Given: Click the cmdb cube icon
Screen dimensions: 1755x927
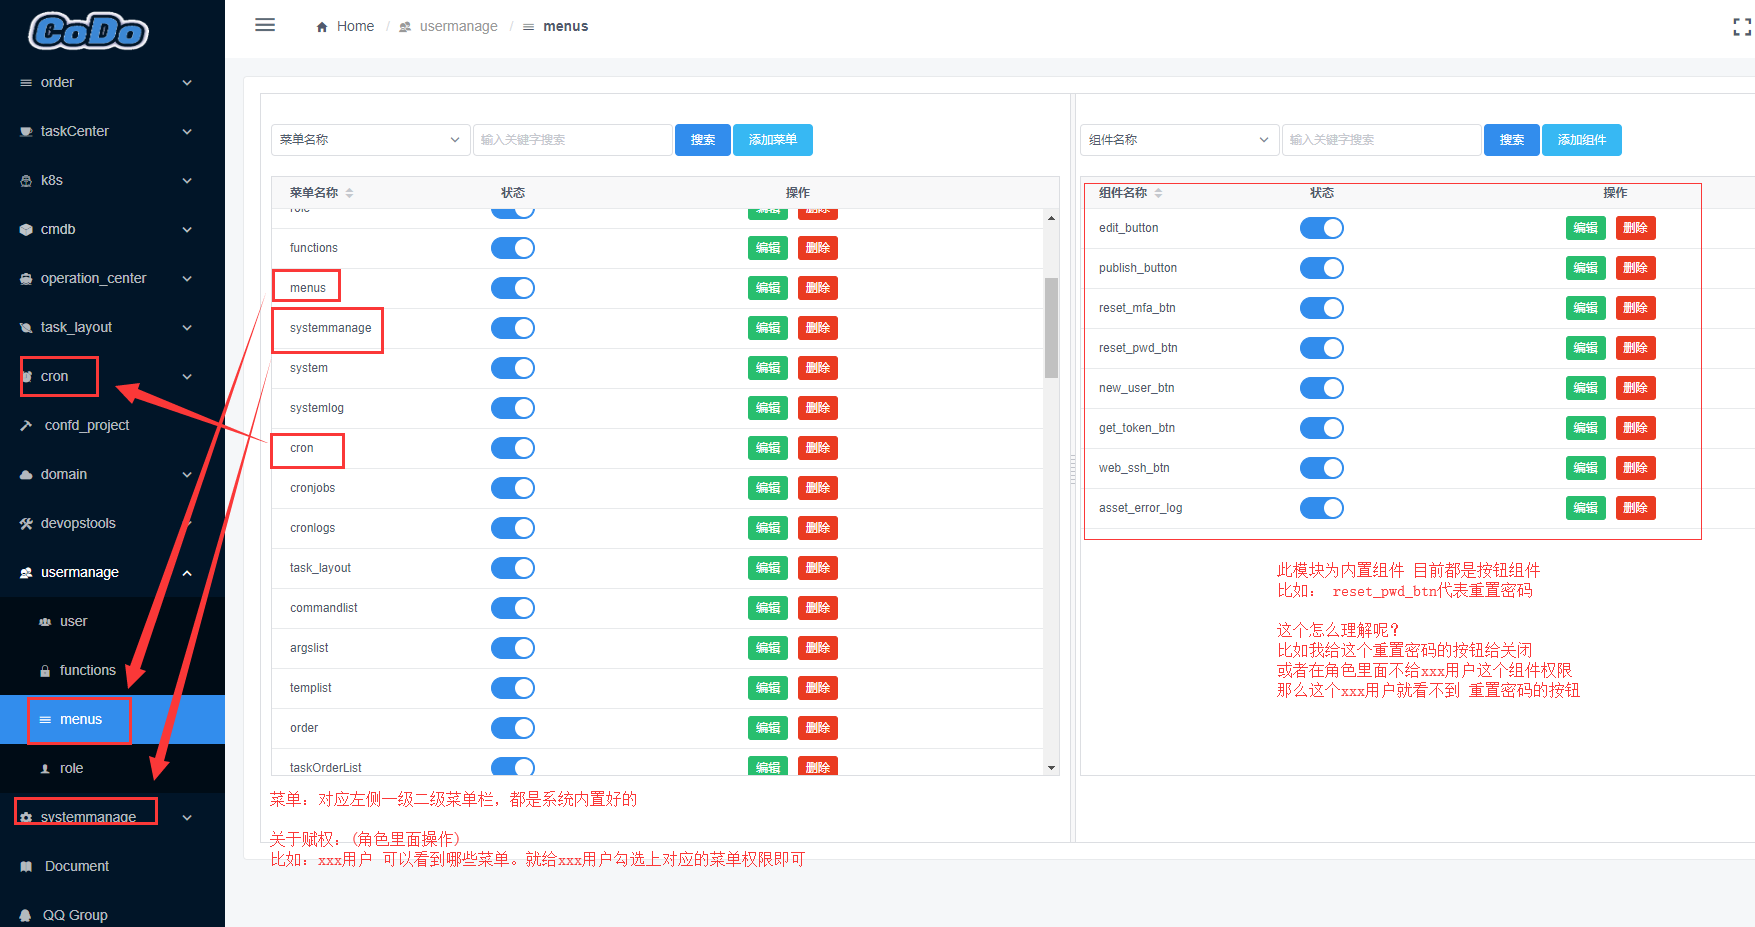Looking at the screenshot, I should tap(26, 230).
